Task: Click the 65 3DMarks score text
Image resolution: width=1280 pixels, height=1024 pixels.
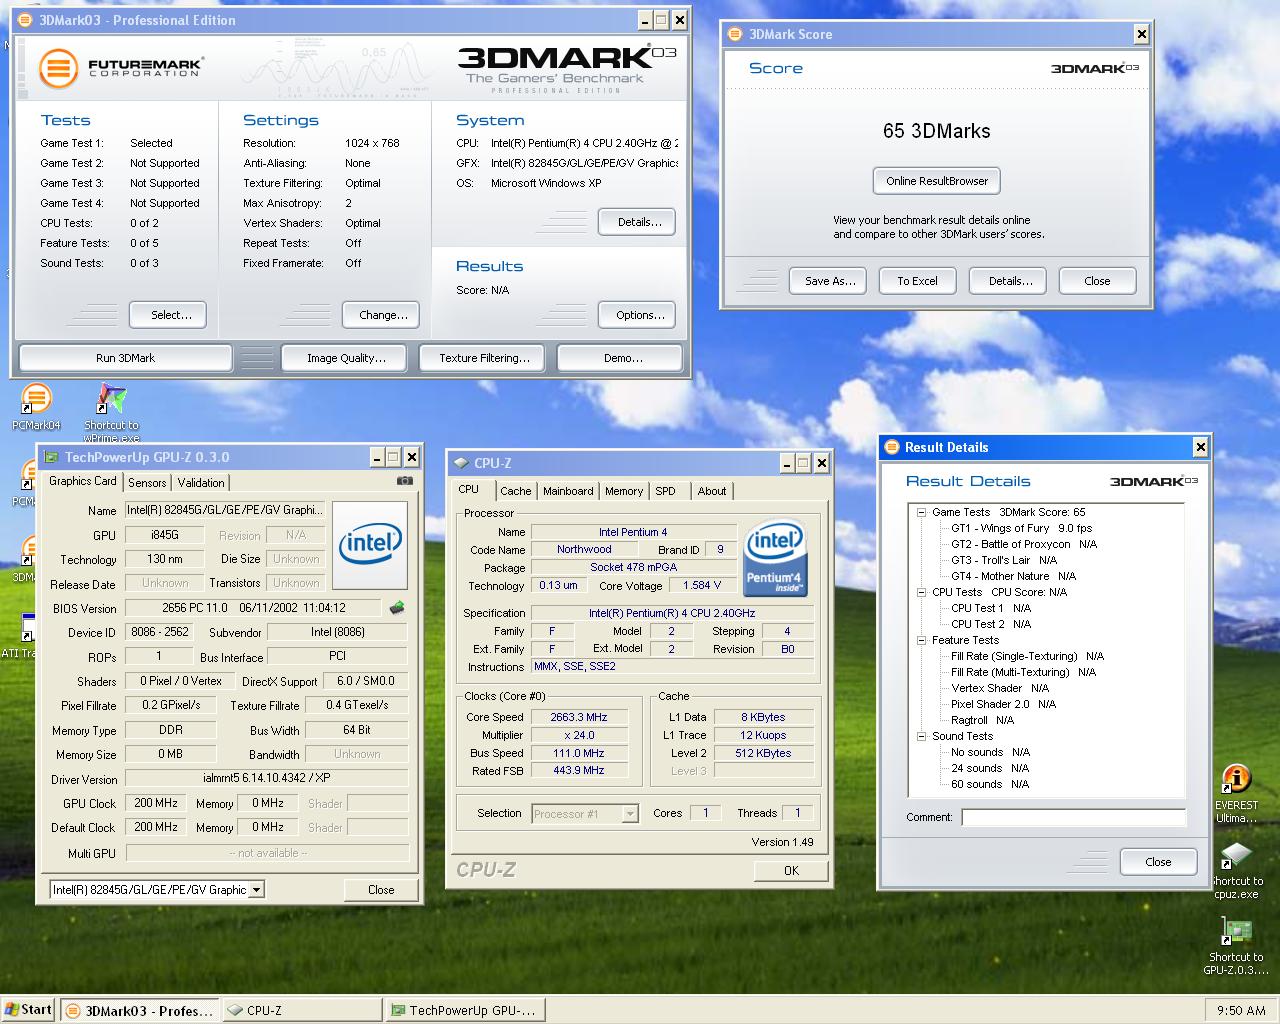Action: (x=937, y=131)
